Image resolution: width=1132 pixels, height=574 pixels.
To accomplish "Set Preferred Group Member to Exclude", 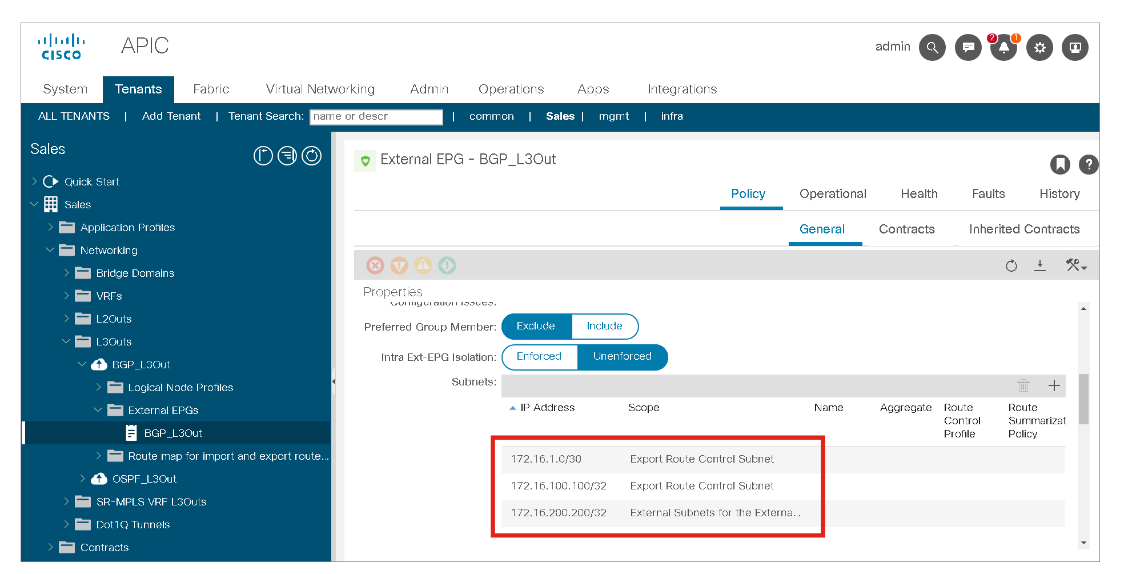I will tap(536, 326).
